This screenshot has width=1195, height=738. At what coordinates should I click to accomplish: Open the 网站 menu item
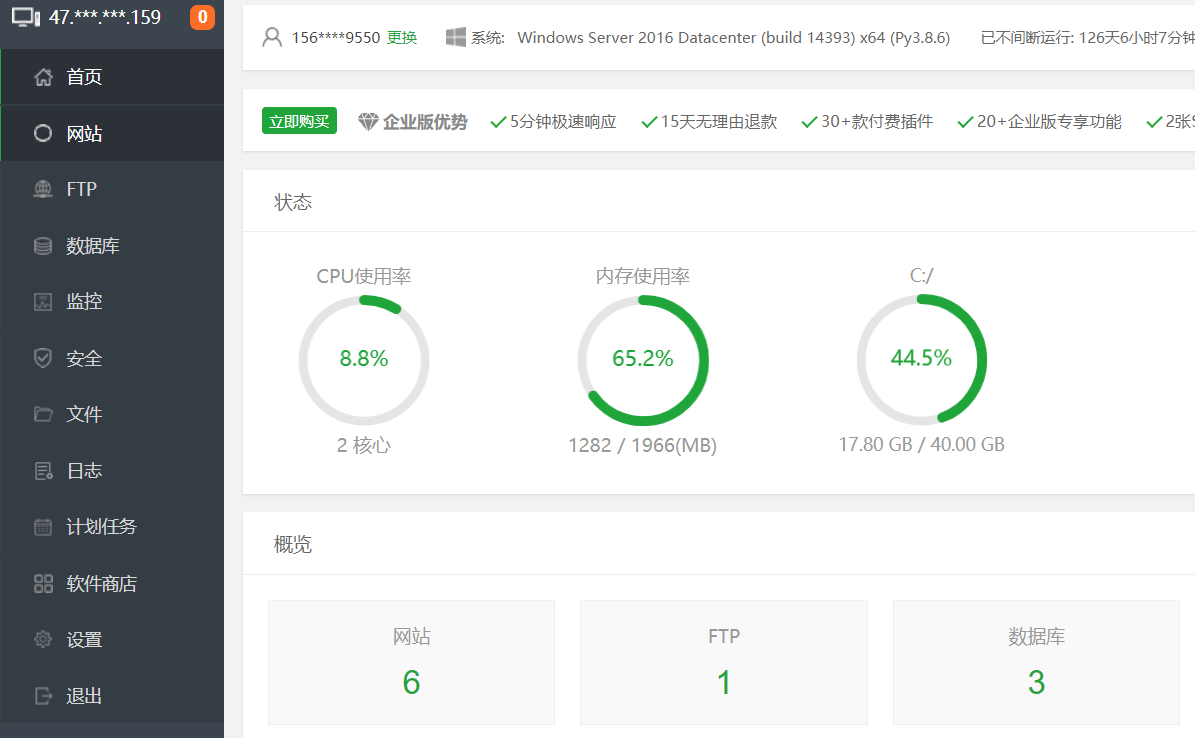tap(85, 134)
